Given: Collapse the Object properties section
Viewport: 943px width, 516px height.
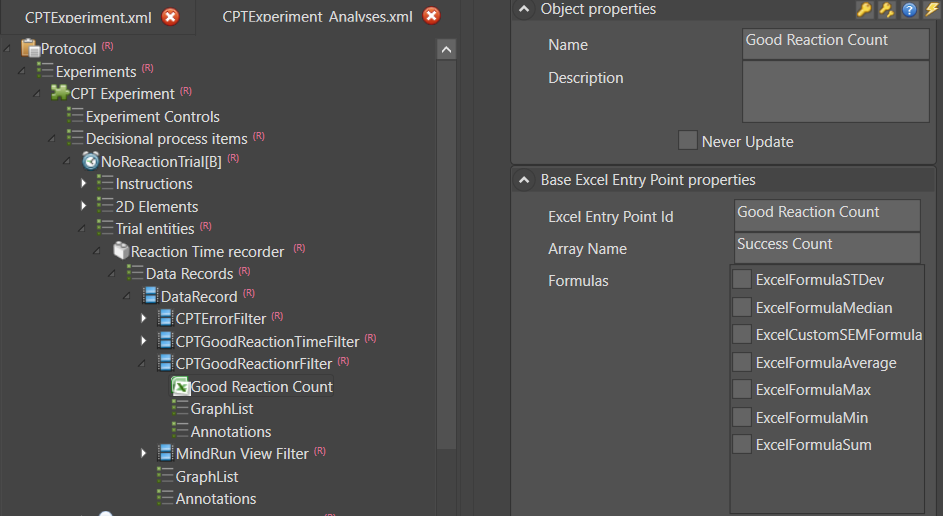Looking at the screenshot, I should pyautogui.click(x=524, y=9).
